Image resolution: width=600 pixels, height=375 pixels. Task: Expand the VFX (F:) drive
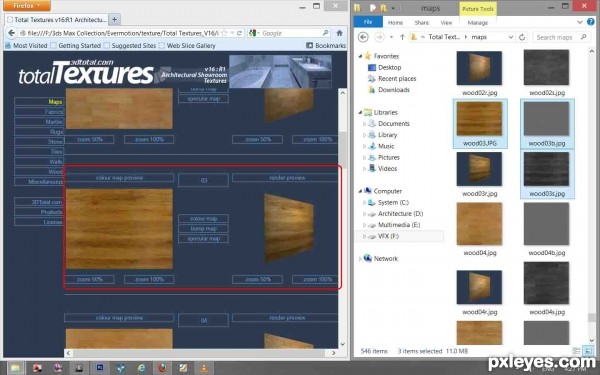click(364, 236)
